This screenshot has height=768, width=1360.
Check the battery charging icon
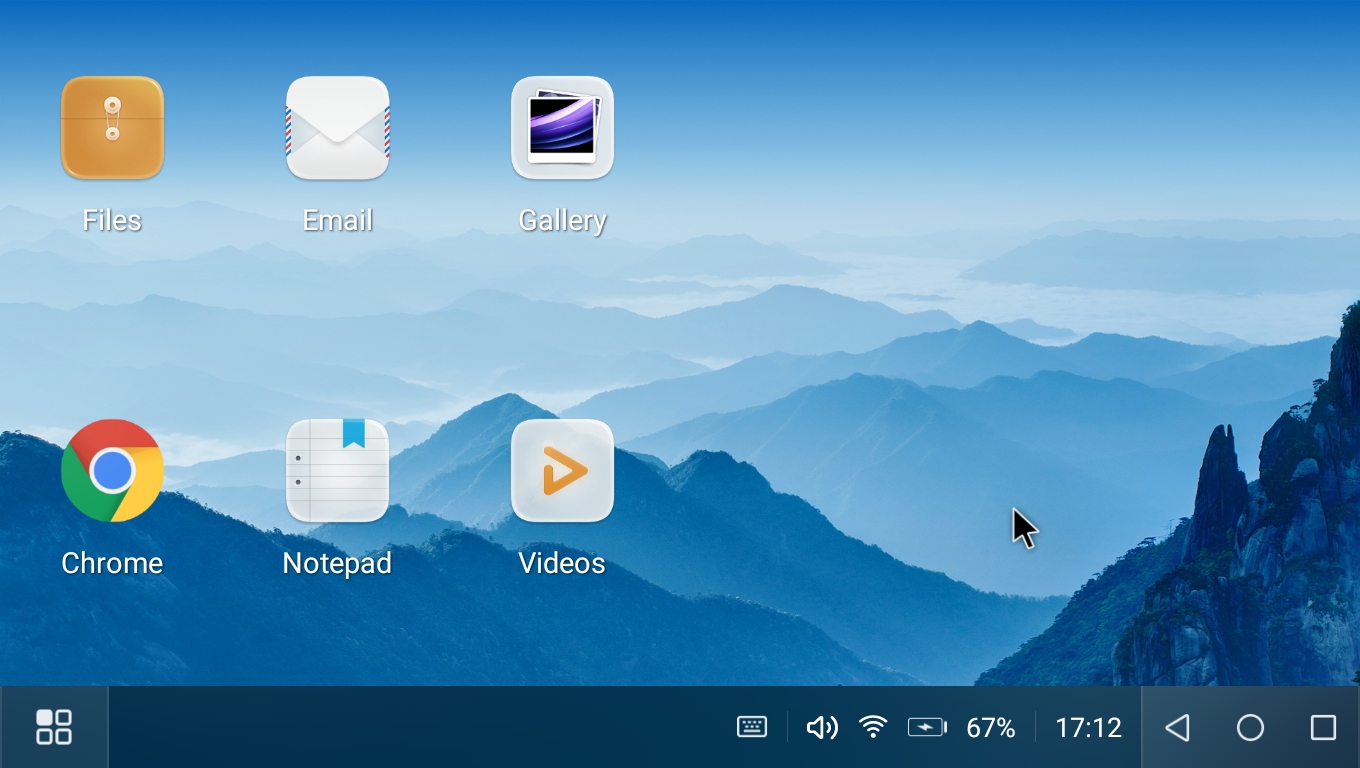pos(927,727)
